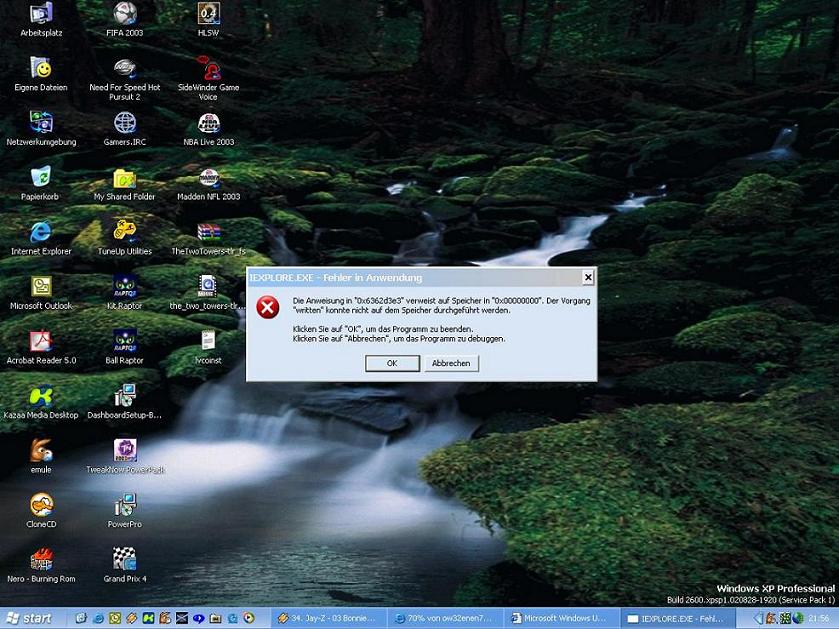The width and height of the screenshot is (839, 629).
Task: Select TheTwoTowers-tlr_fs archive icon
Action: tap(208, 237)
